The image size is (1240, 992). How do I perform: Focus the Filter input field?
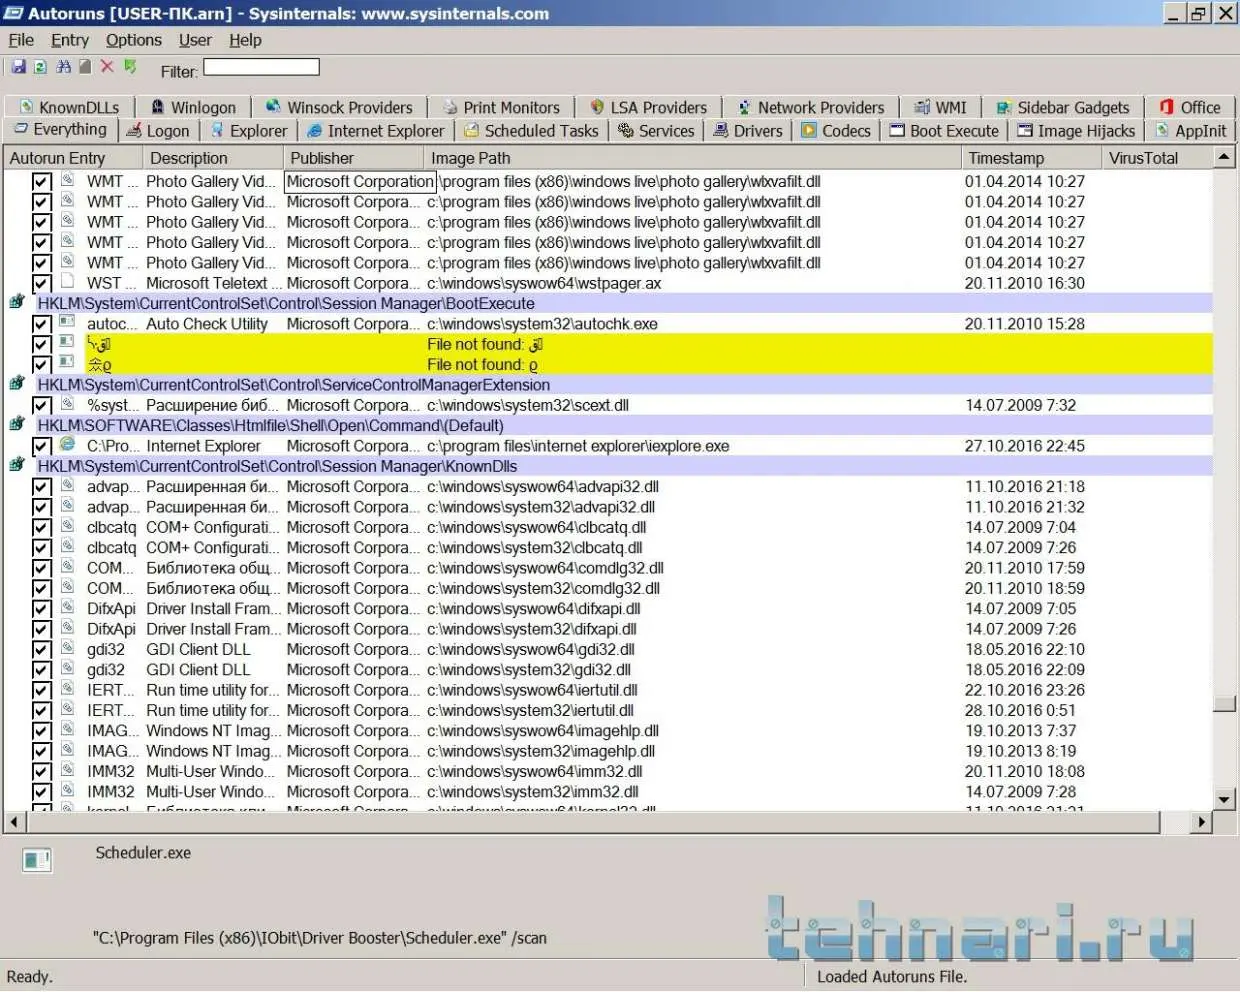[x=262, y=68]
